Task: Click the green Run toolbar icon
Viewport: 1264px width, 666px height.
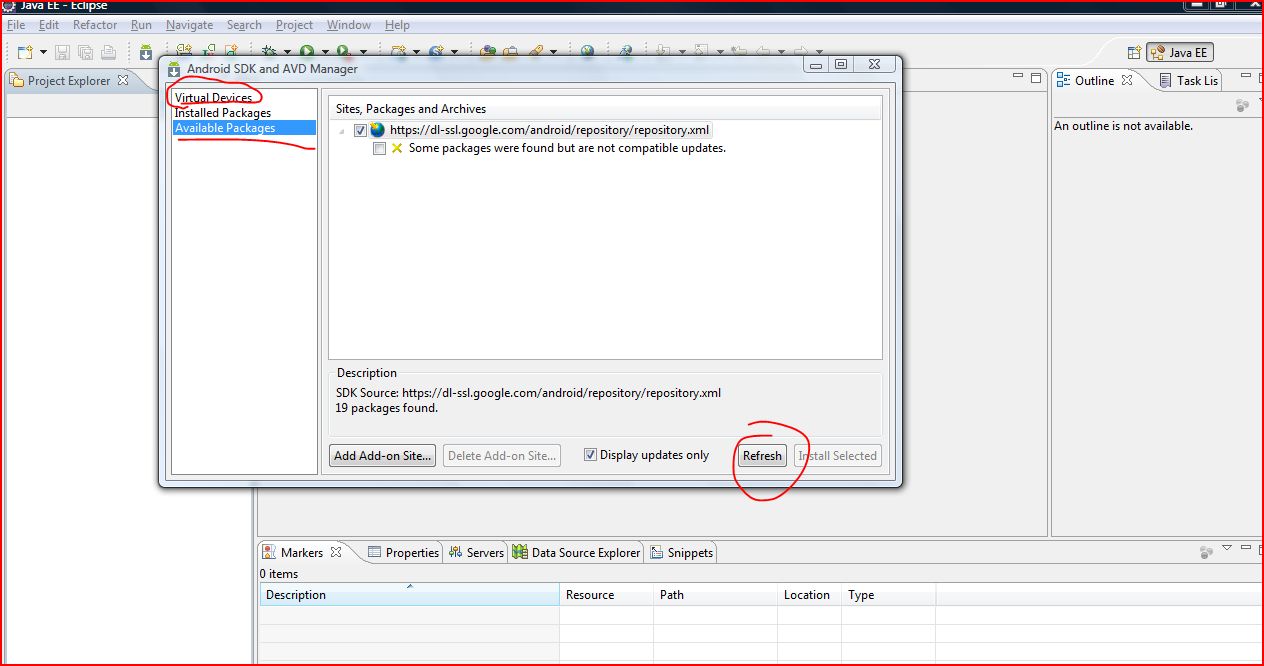Action: point(307,52)
